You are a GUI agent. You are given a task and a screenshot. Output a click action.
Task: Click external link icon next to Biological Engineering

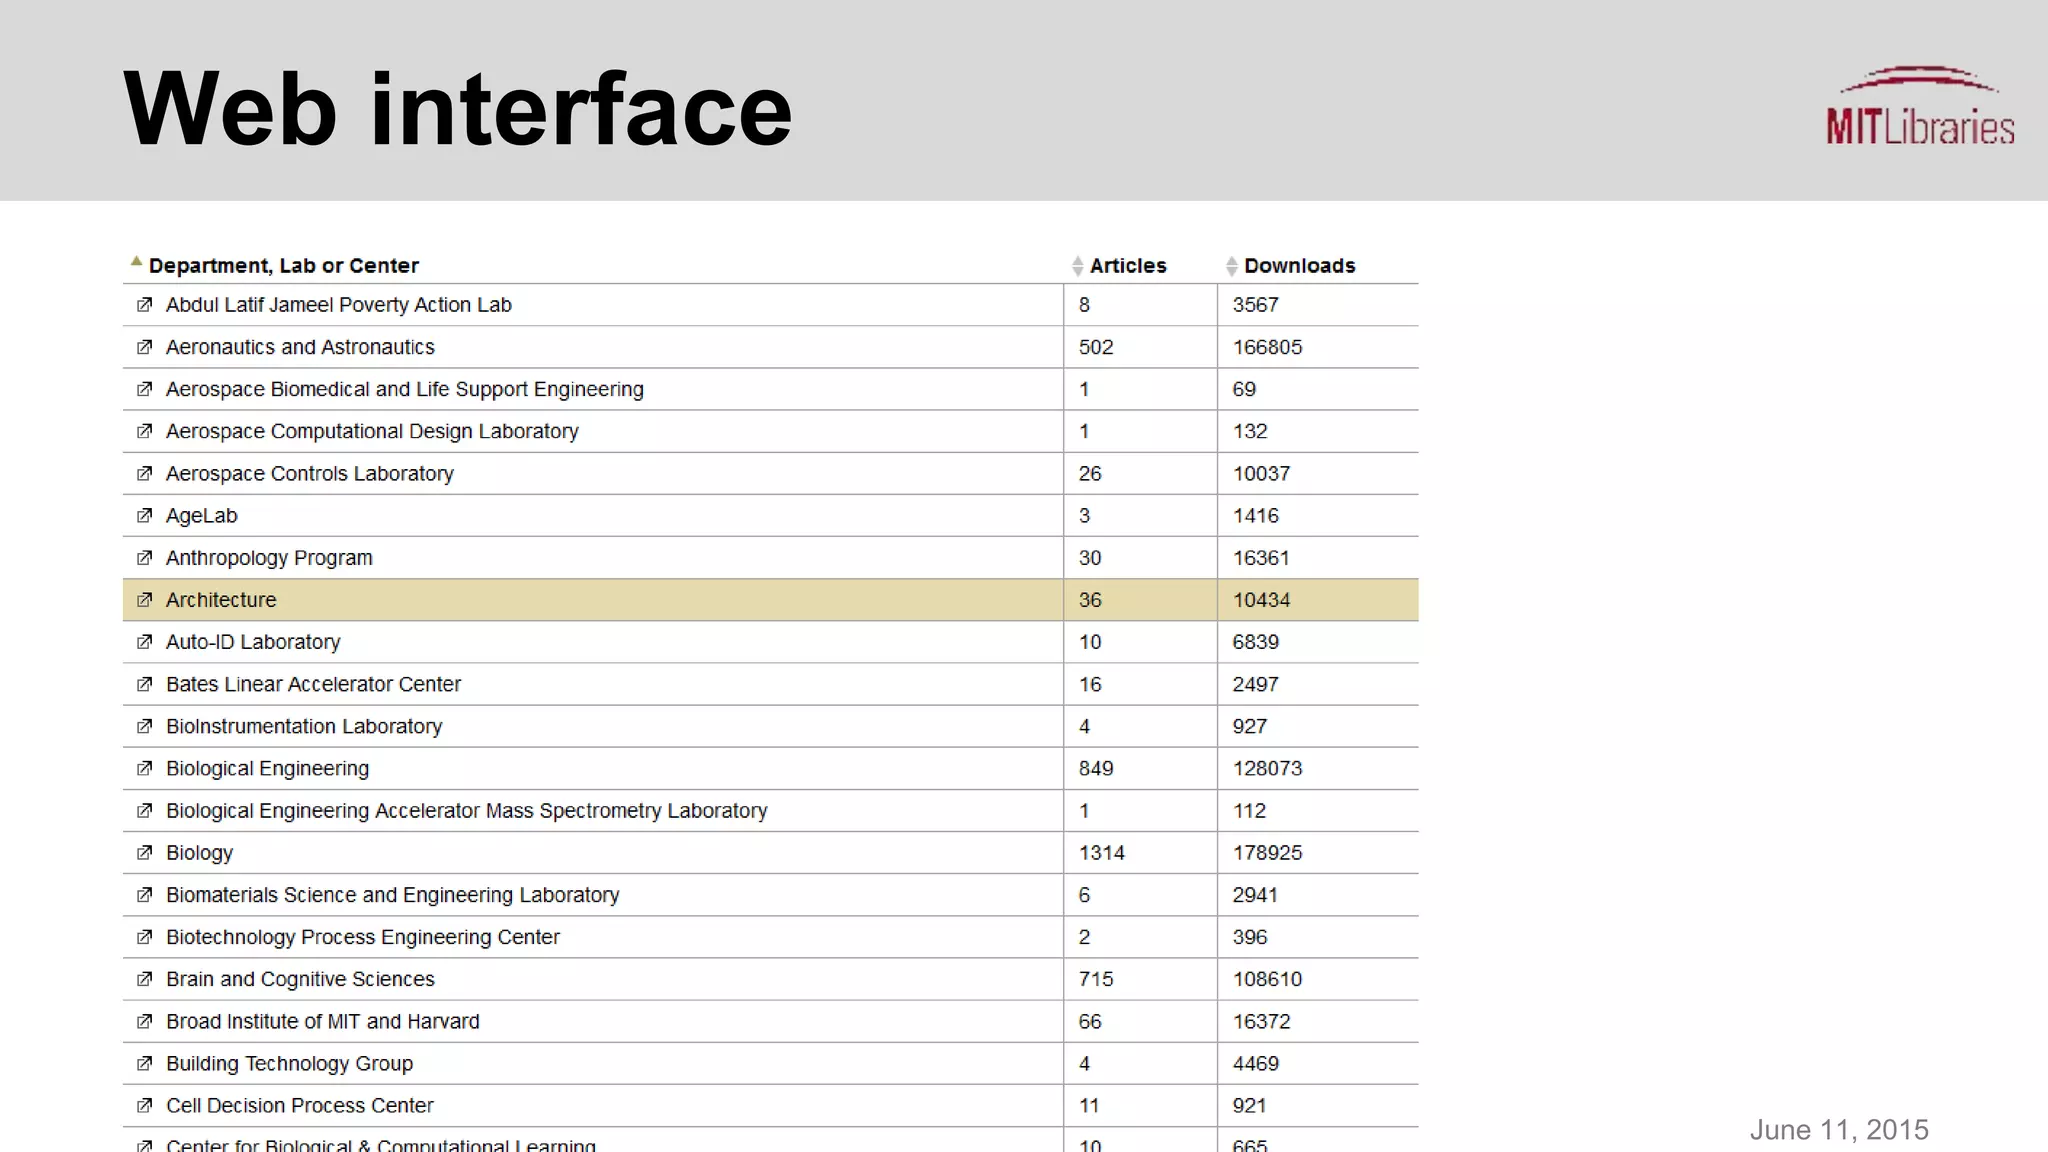[x=145, y=768]
